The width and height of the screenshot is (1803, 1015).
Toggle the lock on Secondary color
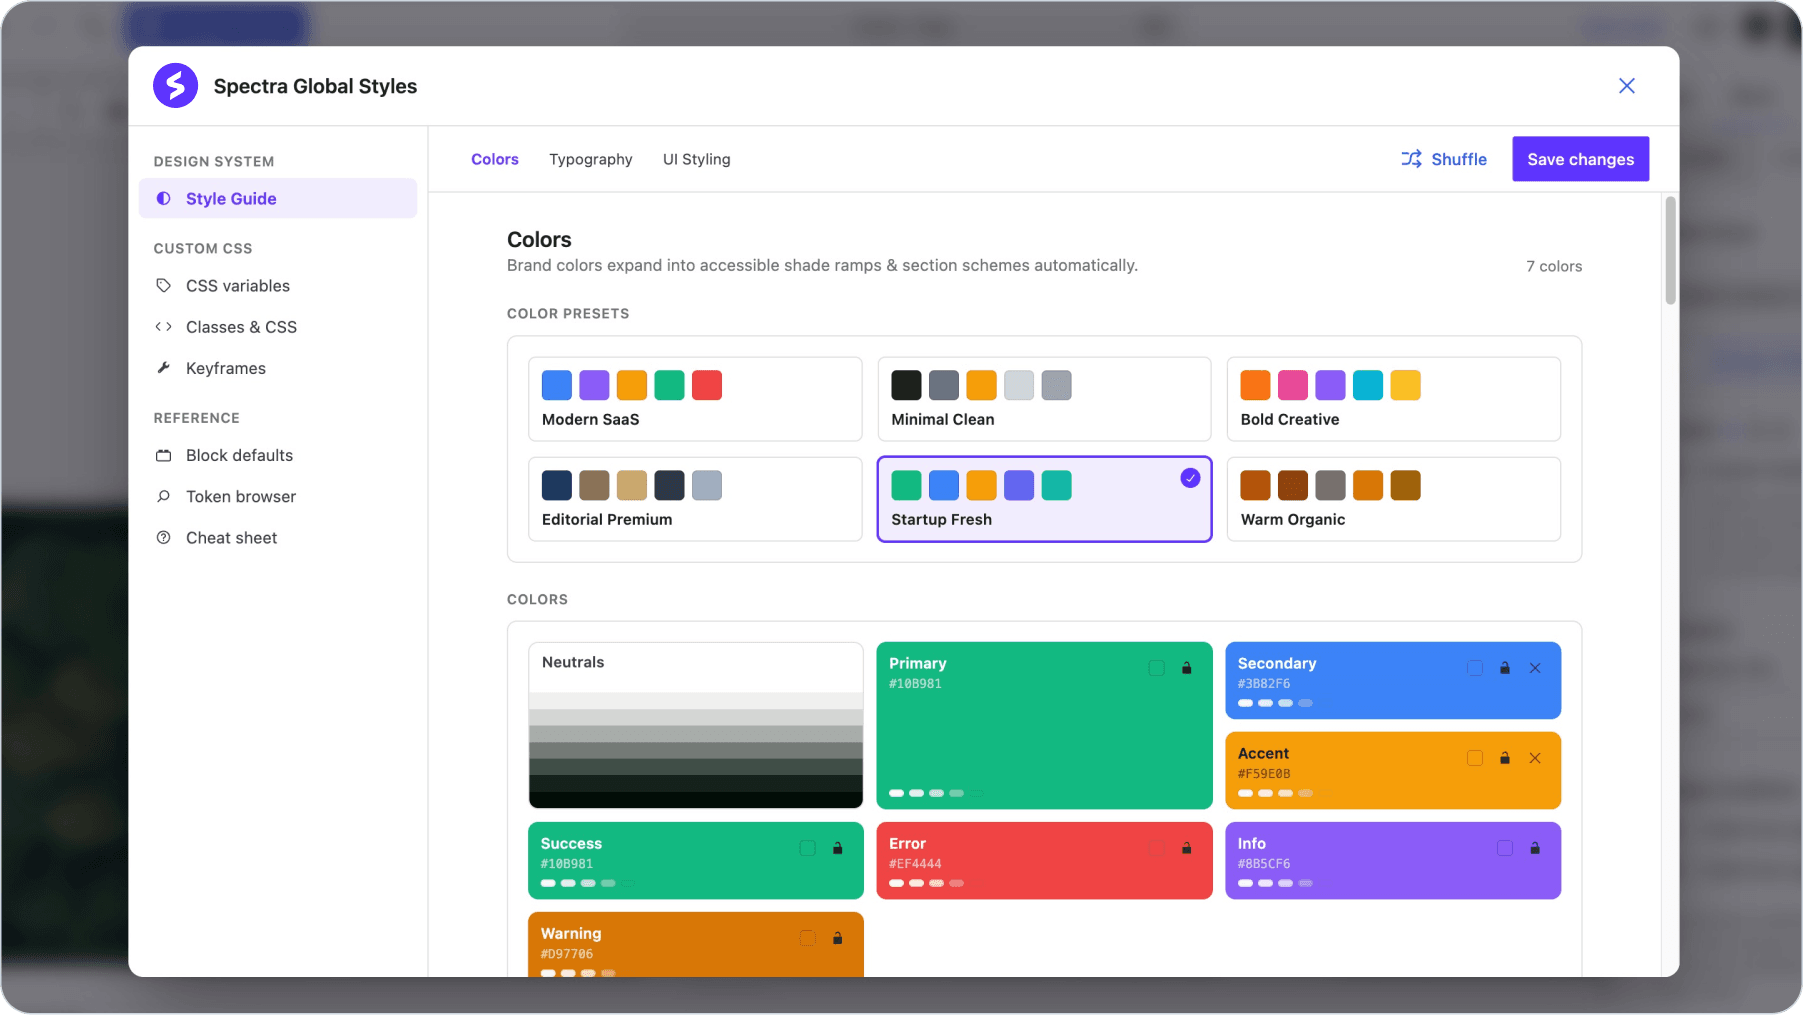point(1505,668)
